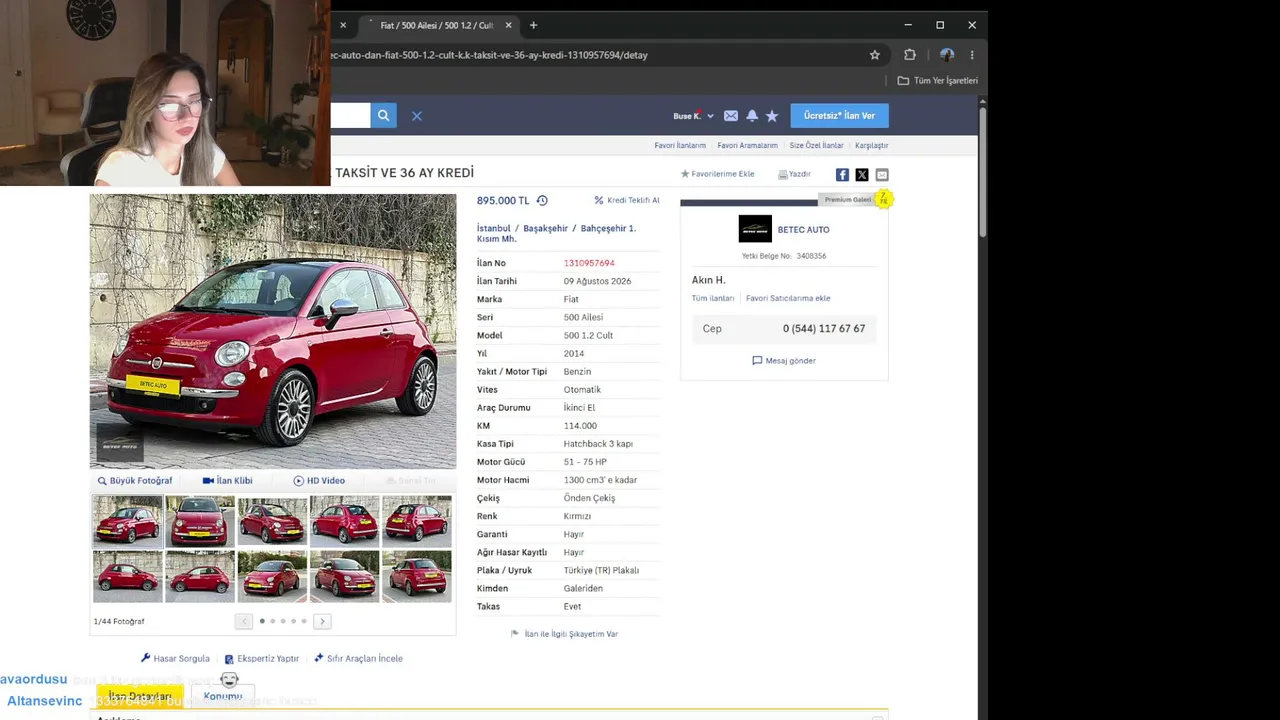Open the large main car photo
Viewport: 1280px width, 720px height.
click(273, 331)
